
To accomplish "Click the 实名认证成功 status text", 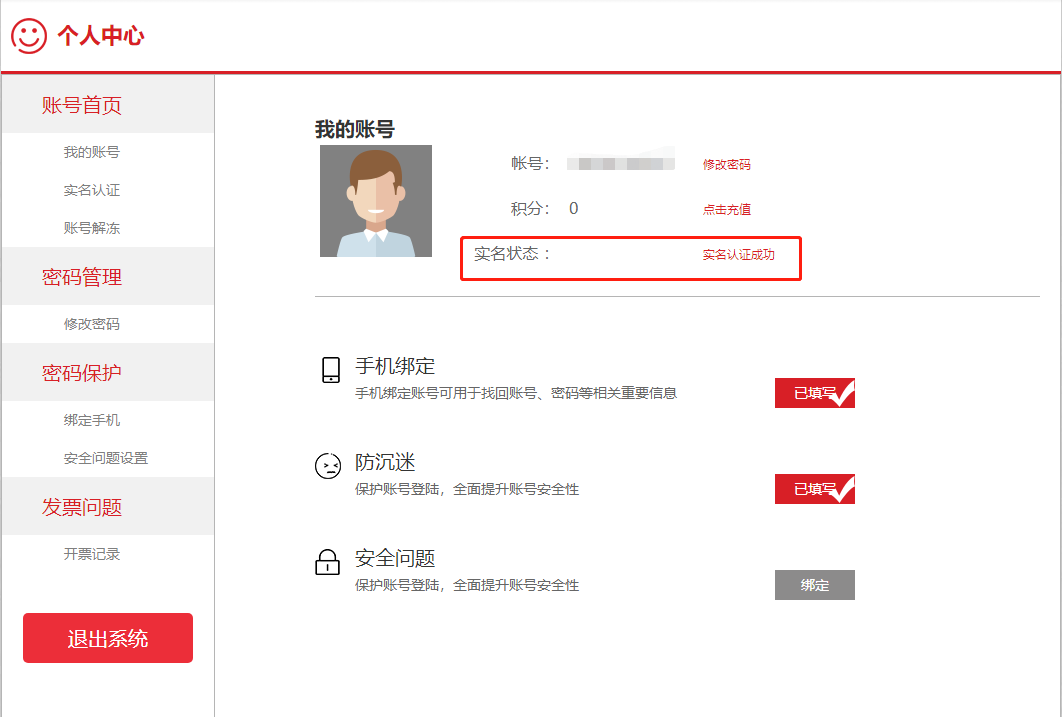I will [738, 255].
